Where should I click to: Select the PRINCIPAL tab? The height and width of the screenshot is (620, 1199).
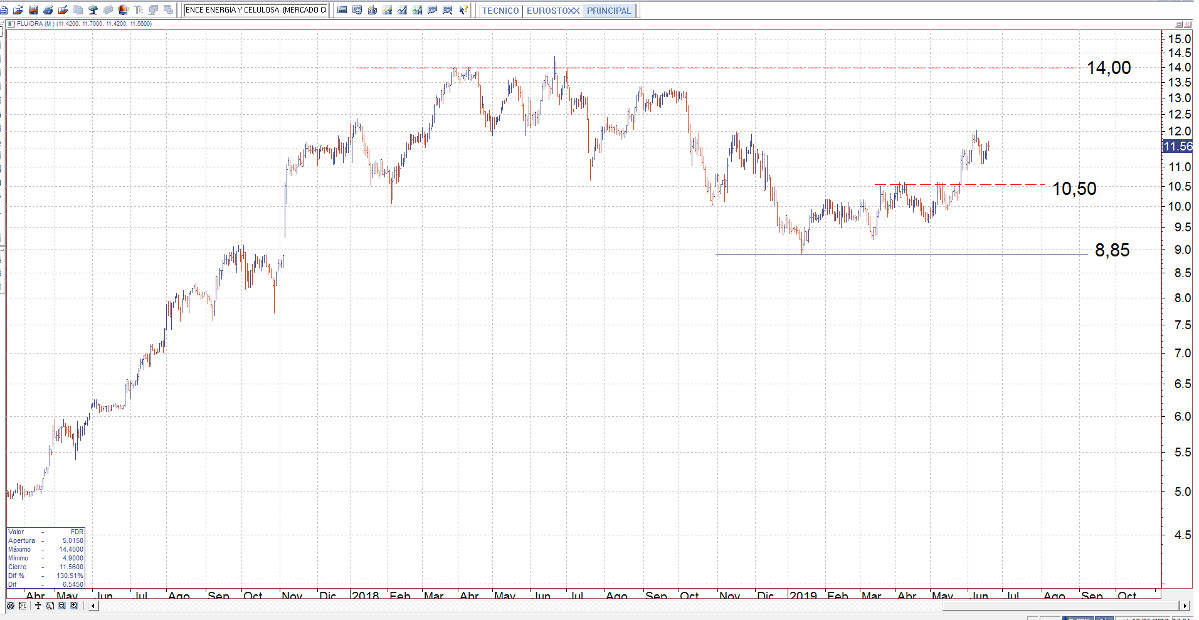(x=610, y=10)
